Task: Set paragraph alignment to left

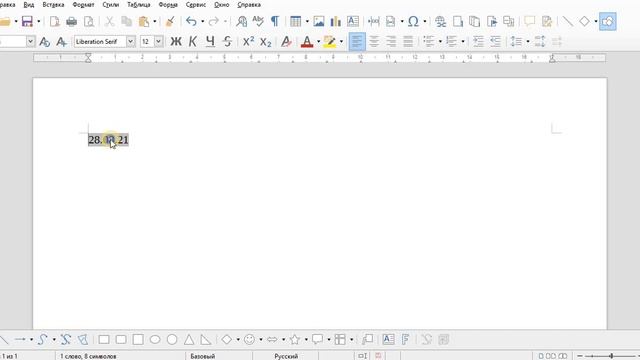Action: tap(357, 41)
